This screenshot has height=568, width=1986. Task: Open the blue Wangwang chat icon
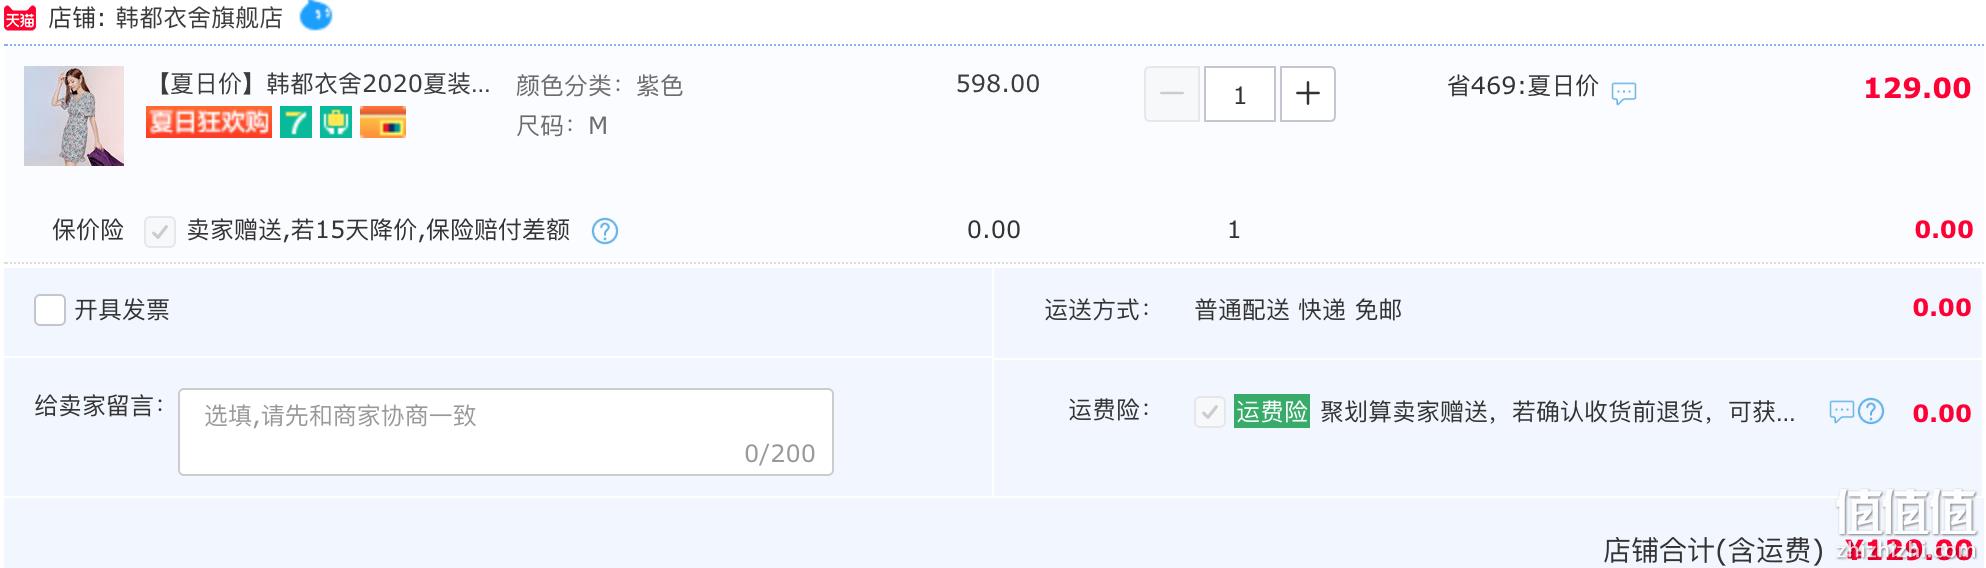[x=316, y=16]
